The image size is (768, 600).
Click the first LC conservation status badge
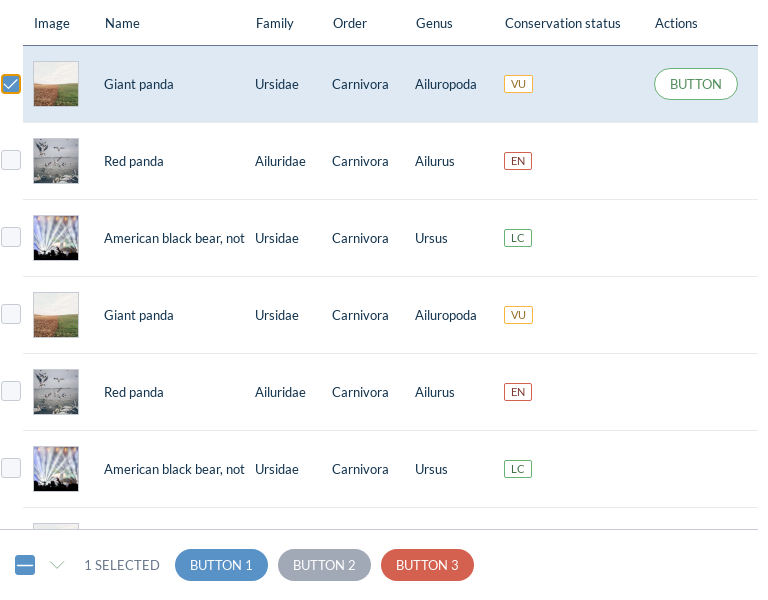[518, 238]
